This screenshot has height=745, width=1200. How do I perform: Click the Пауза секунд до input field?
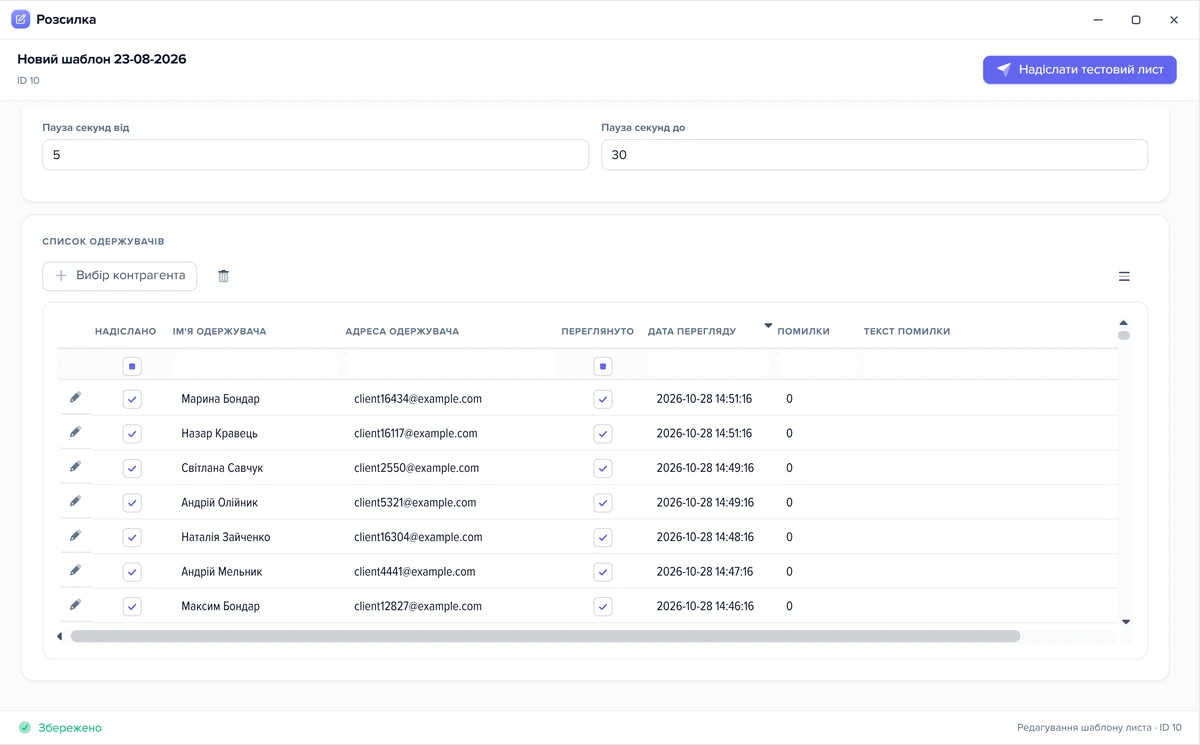pos(875,155)
